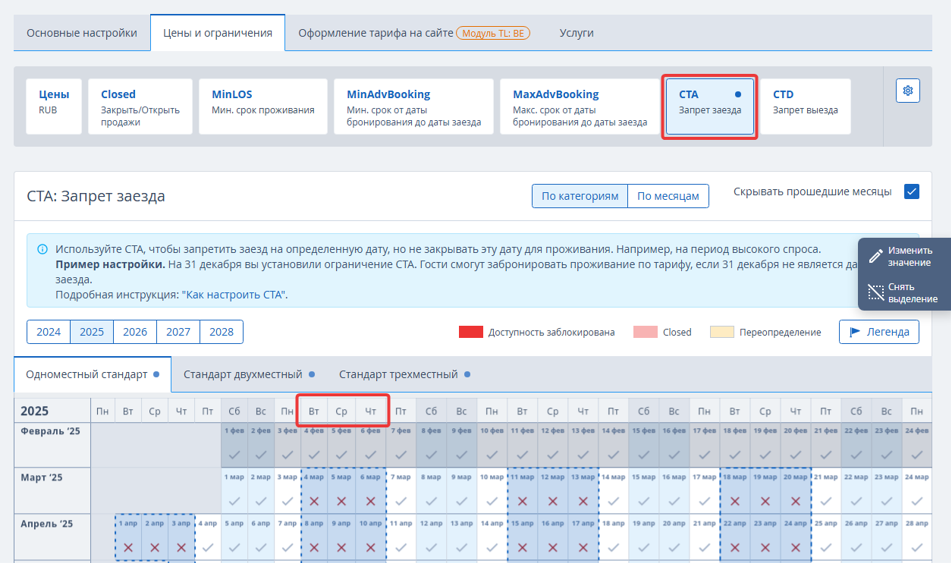Click the blue info icon in the hint box

pos(42,249)
